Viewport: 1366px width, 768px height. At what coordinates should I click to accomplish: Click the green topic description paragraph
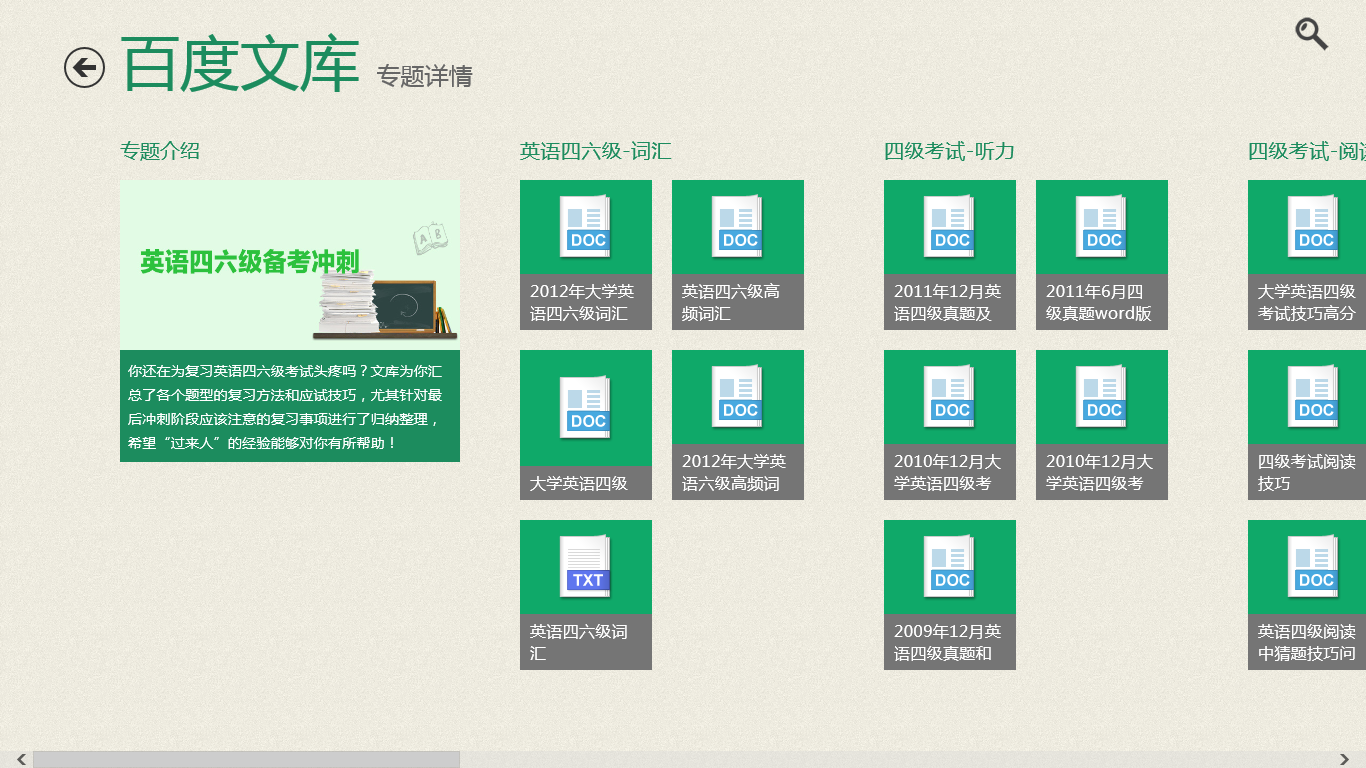click(x=290, y=406)
